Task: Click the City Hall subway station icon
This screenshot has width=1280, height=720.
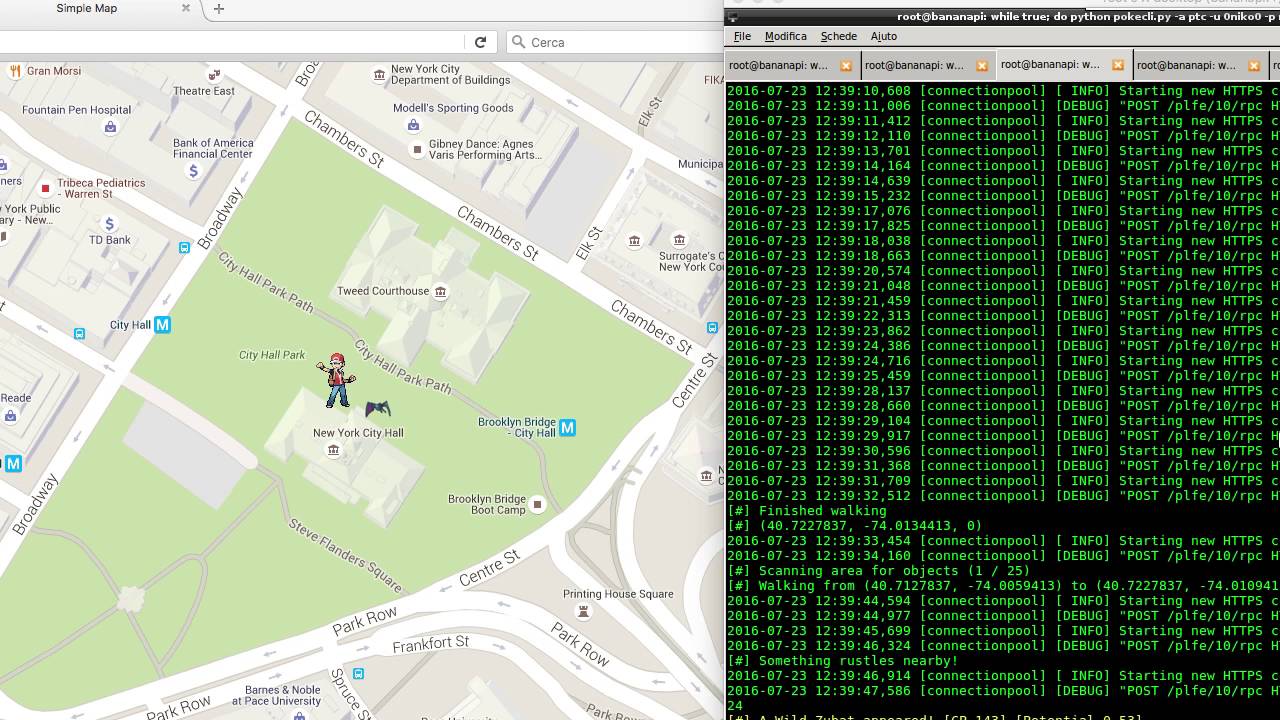Action: (163, 325)
